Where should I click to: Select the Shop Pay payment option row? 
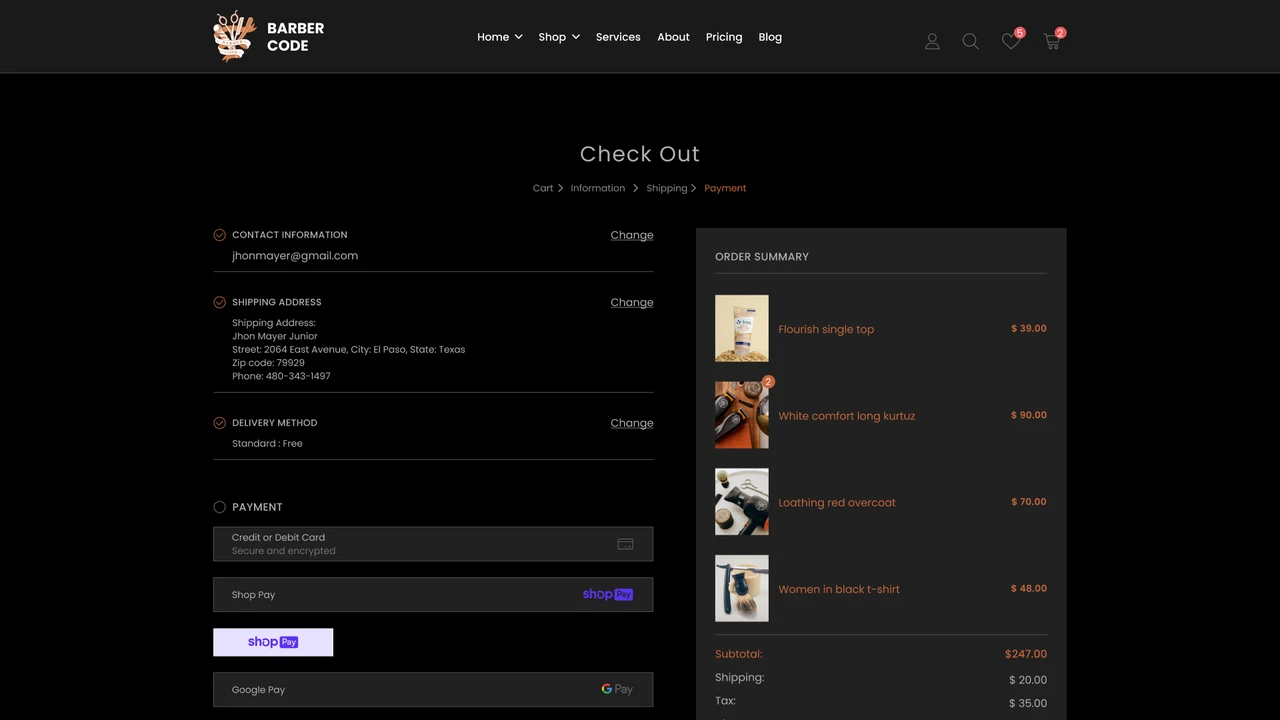pos(433,594)
